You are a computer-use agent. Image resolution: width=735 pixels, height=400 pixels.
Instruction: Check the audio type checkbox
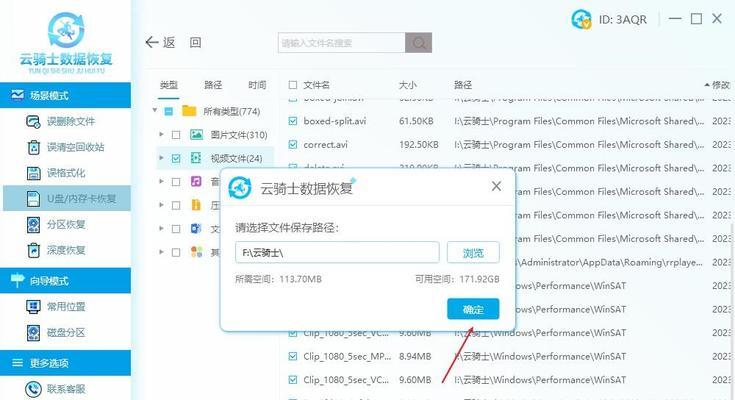pos(176,182)
